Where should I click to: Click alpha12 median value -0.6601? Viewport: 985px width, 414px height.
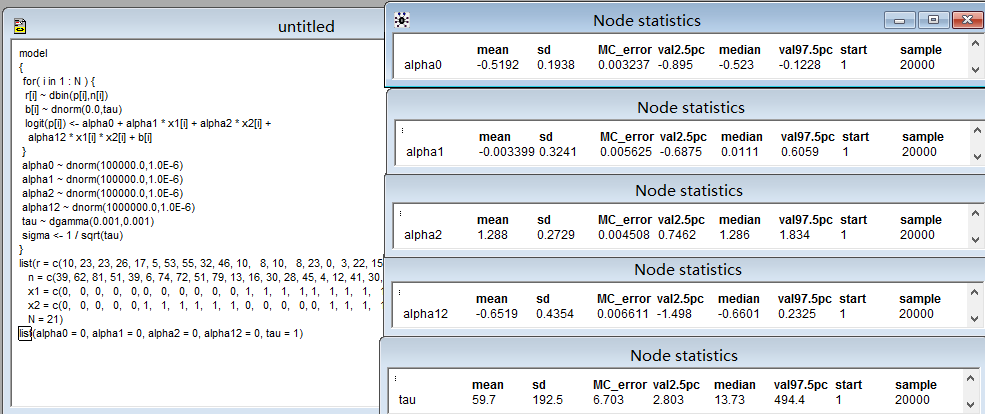tap(737, 313)
